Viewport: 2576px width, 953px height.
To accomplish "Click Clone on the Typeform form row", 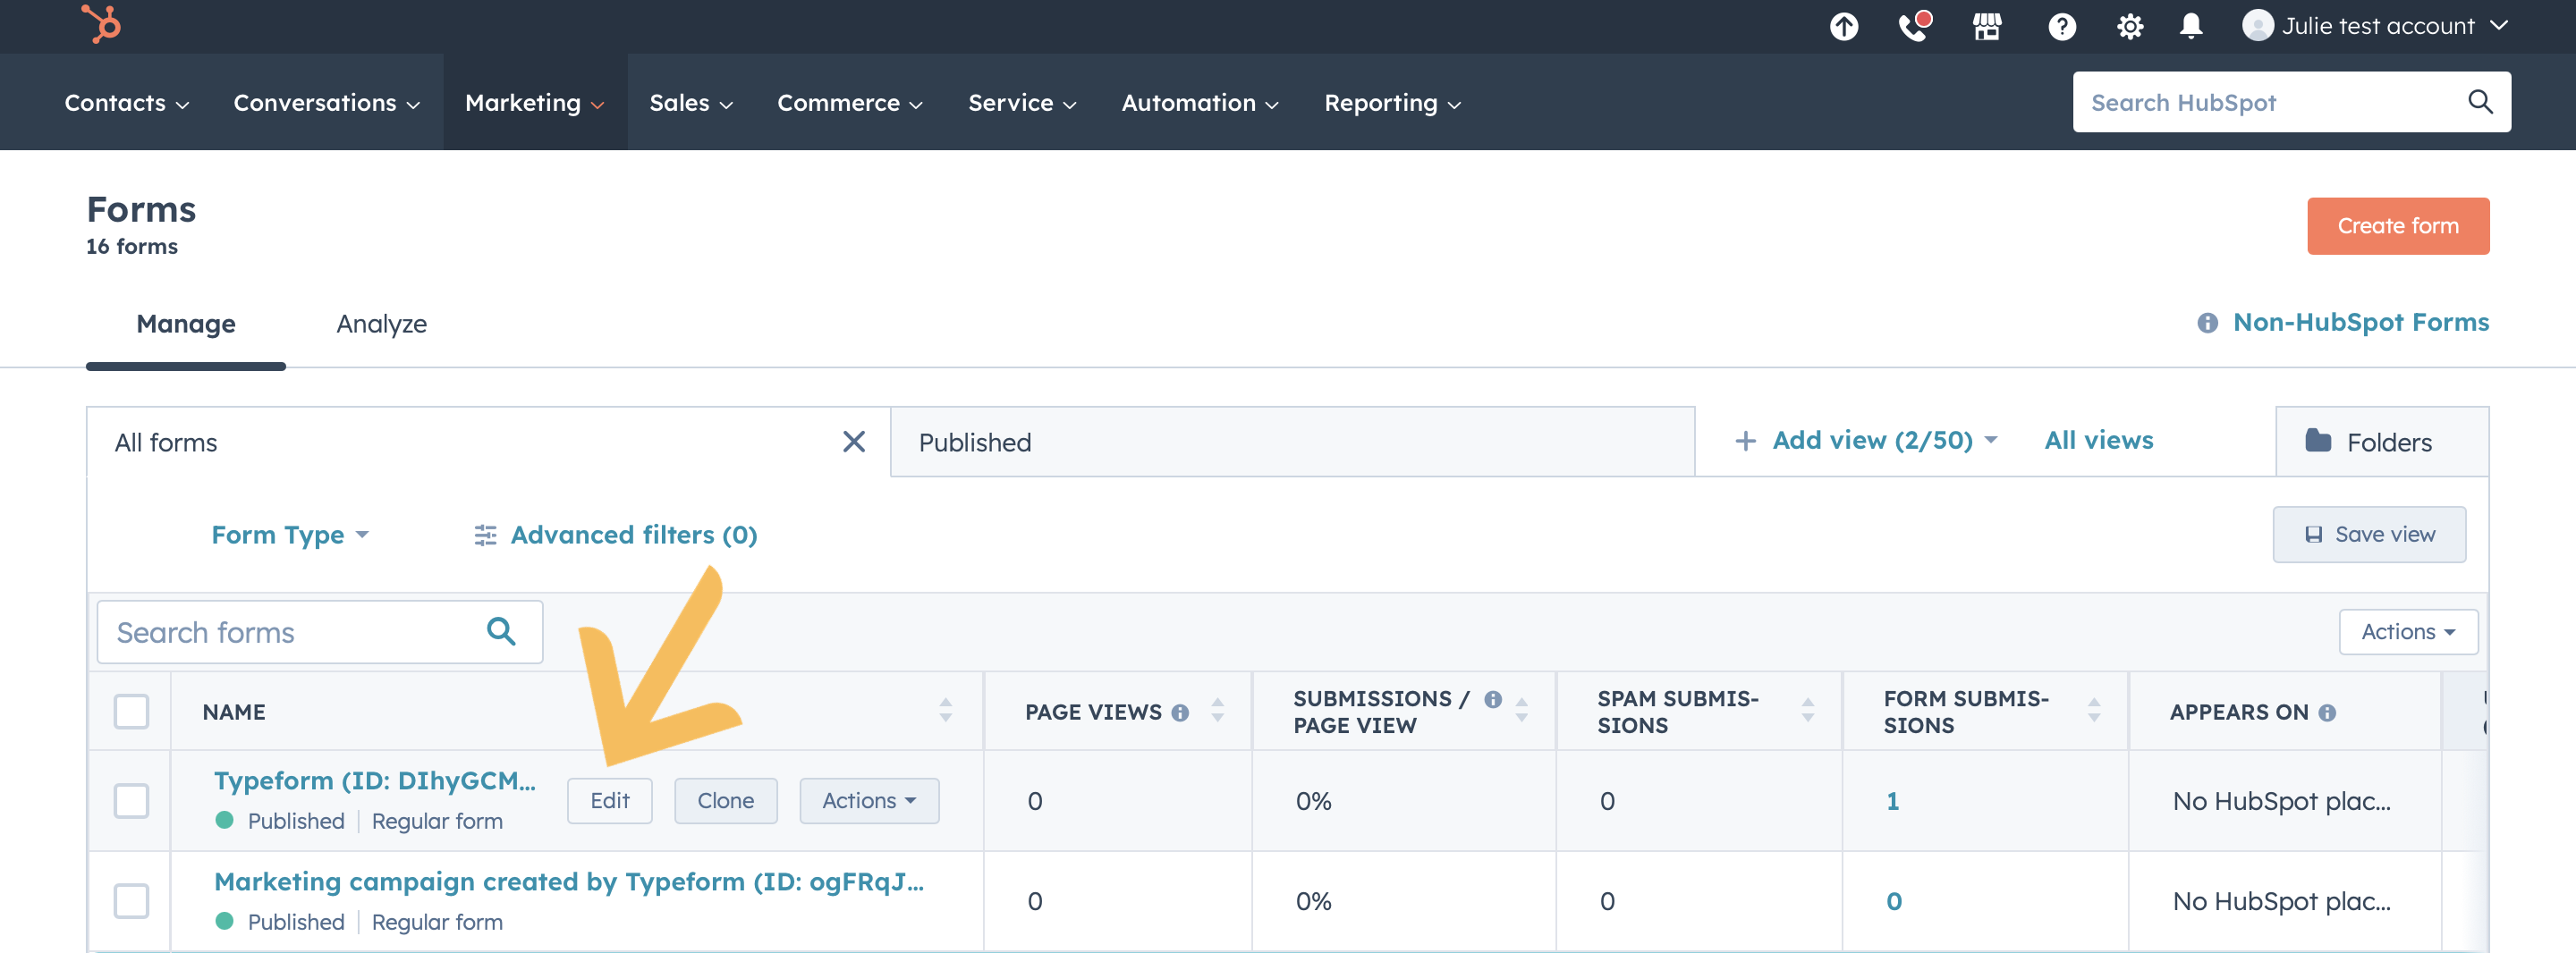I will coord(725,800).
